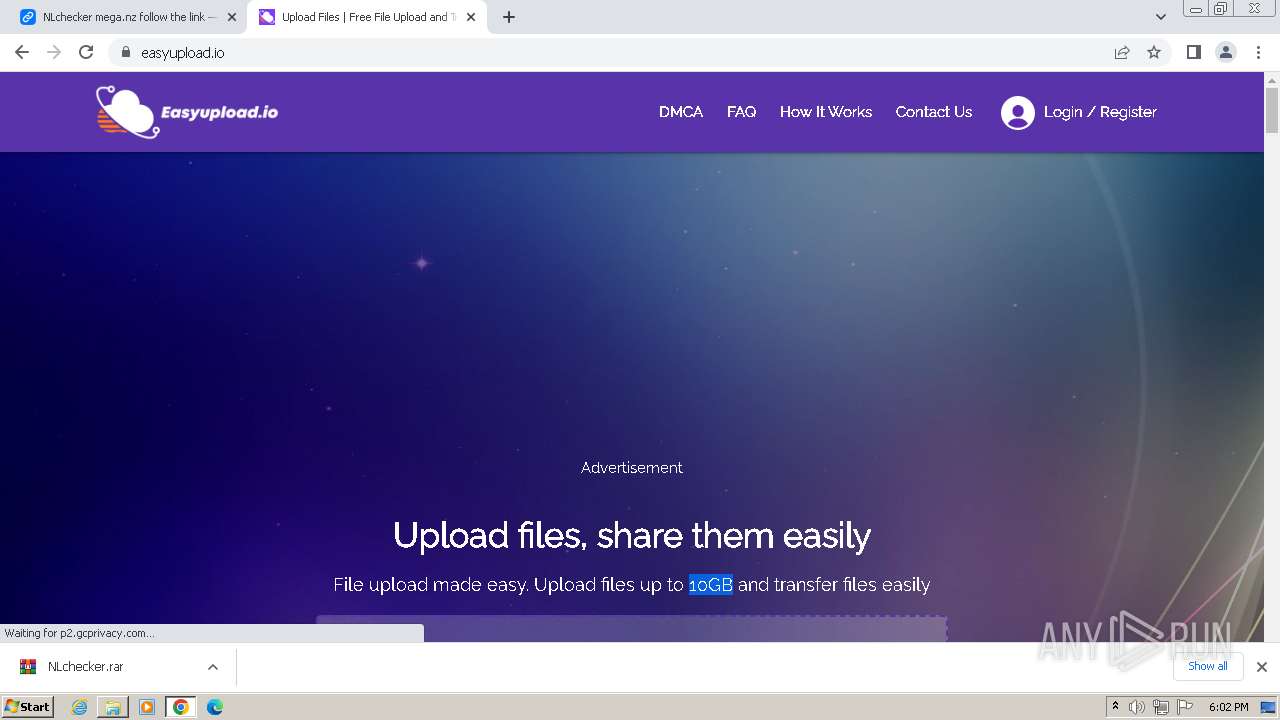Bookmark this tab star icon

(1154, 52)
